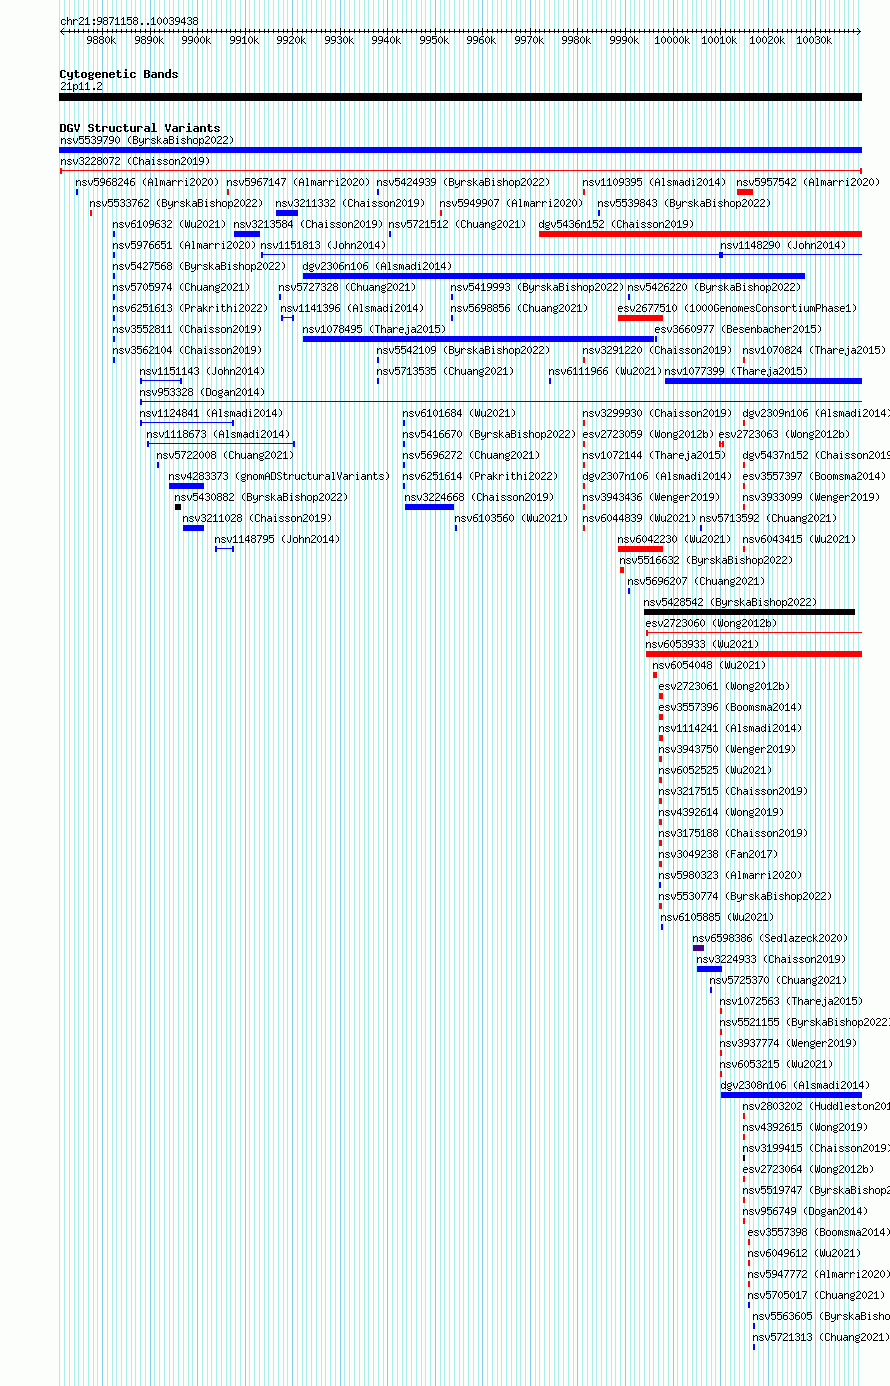Click the nsv1141396 (Alsmadi2014) label
The width and height of the screenshot is (890, 1386).
(352, 308)
